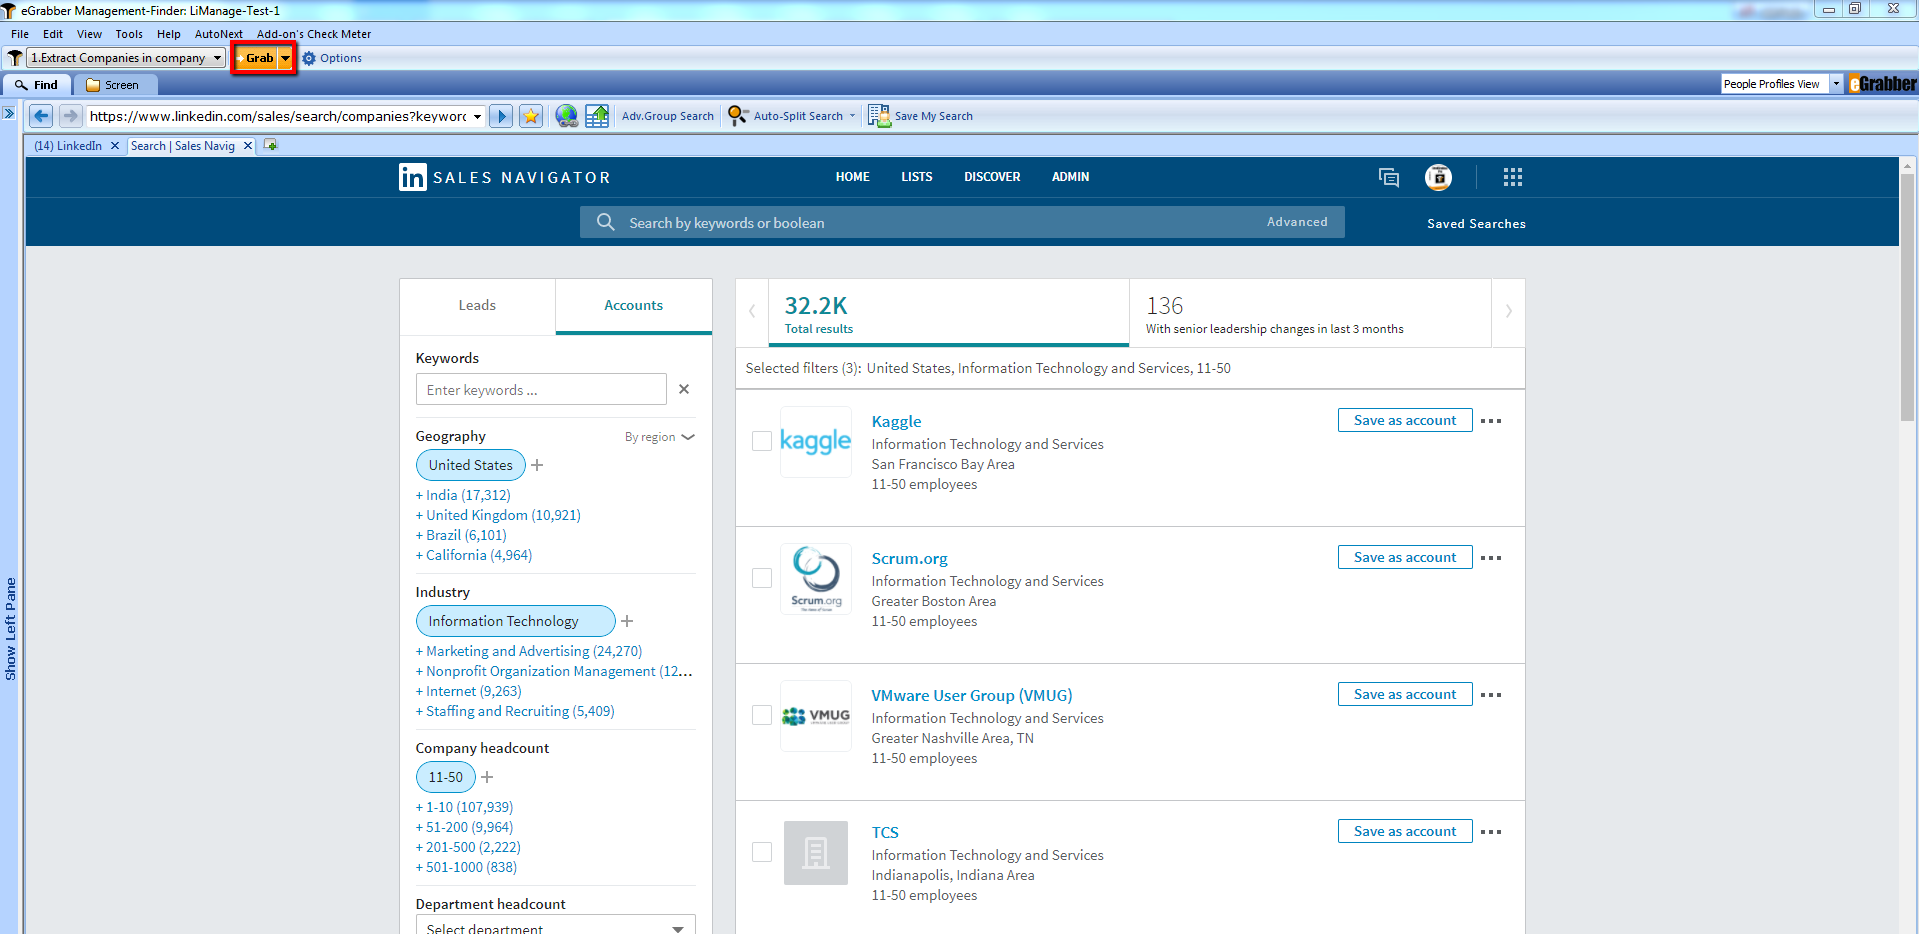Click Save My Search icon

(879, 116)
